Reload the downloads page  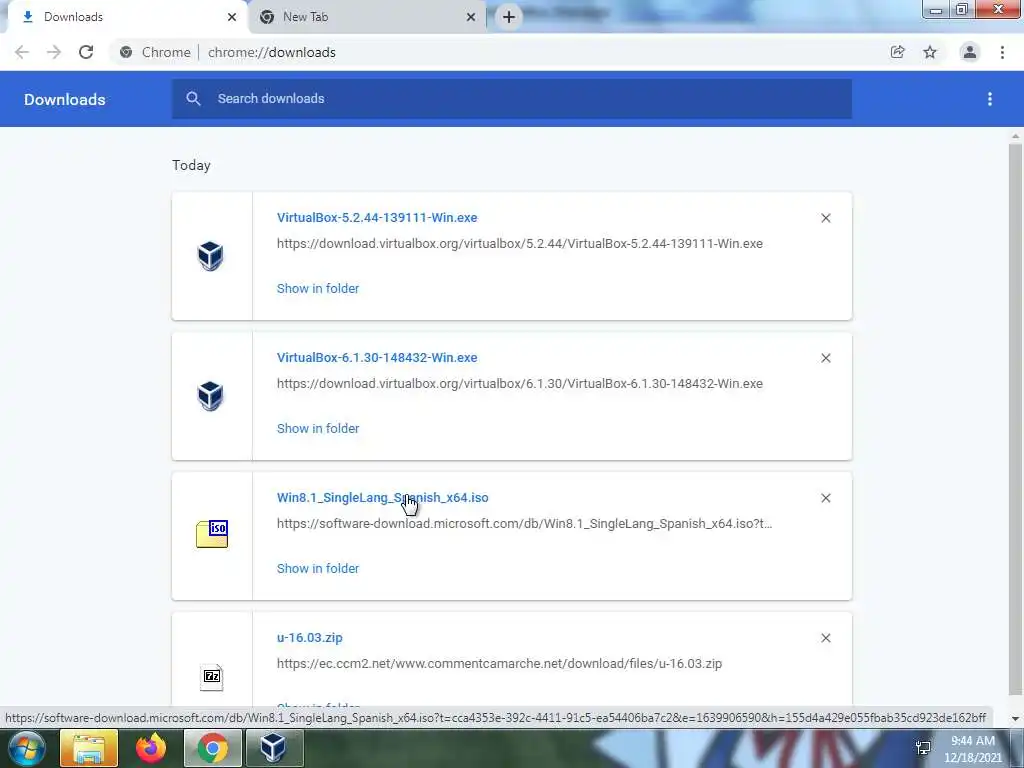[x=86, y=52]
